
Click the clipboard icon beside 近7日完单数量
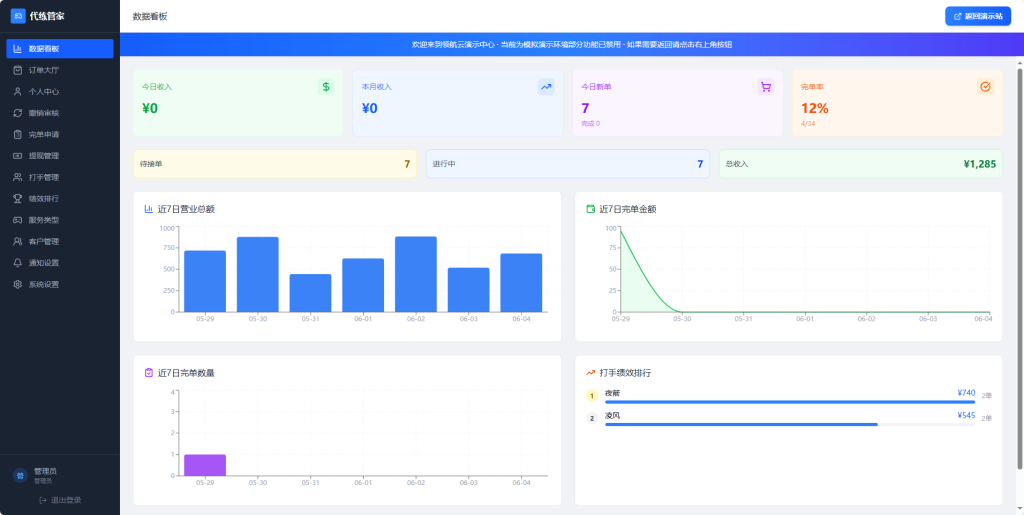coord(148,373)
